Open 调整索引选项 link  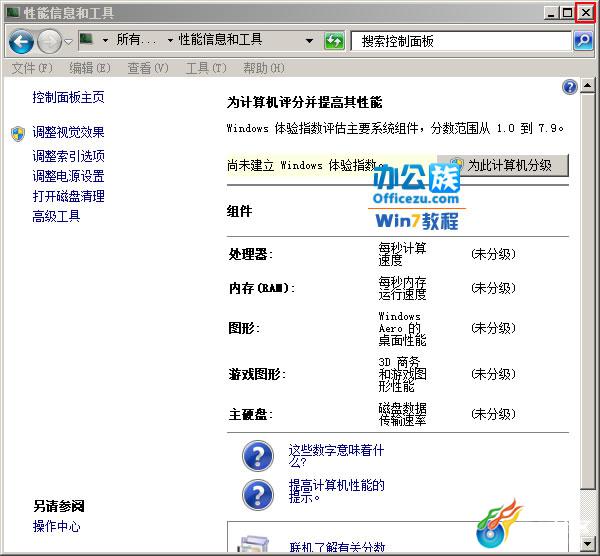(68, 156)
